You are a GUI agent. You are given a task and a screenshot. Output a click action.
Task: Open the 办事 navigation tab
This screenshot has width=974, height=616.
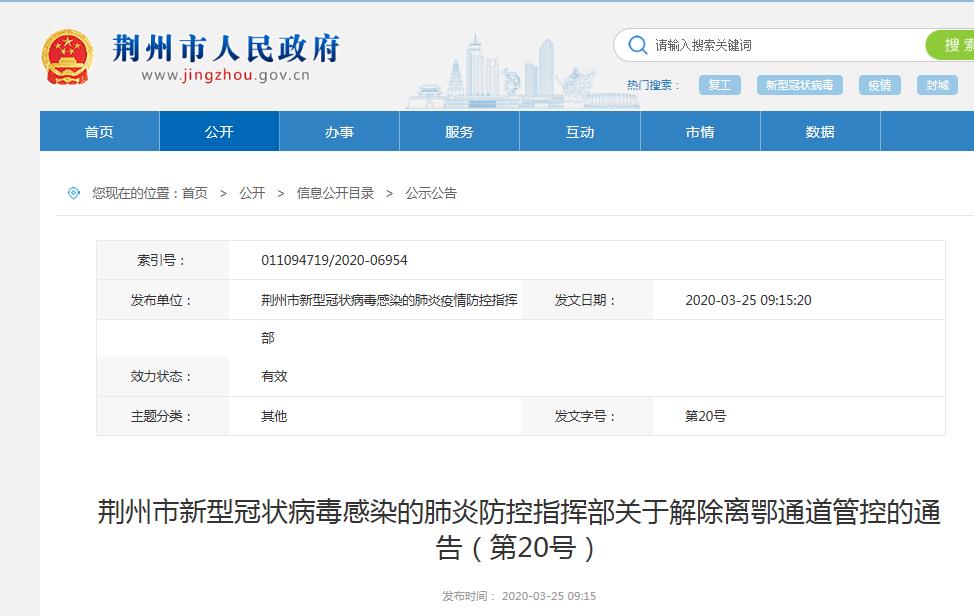point(339,132)
